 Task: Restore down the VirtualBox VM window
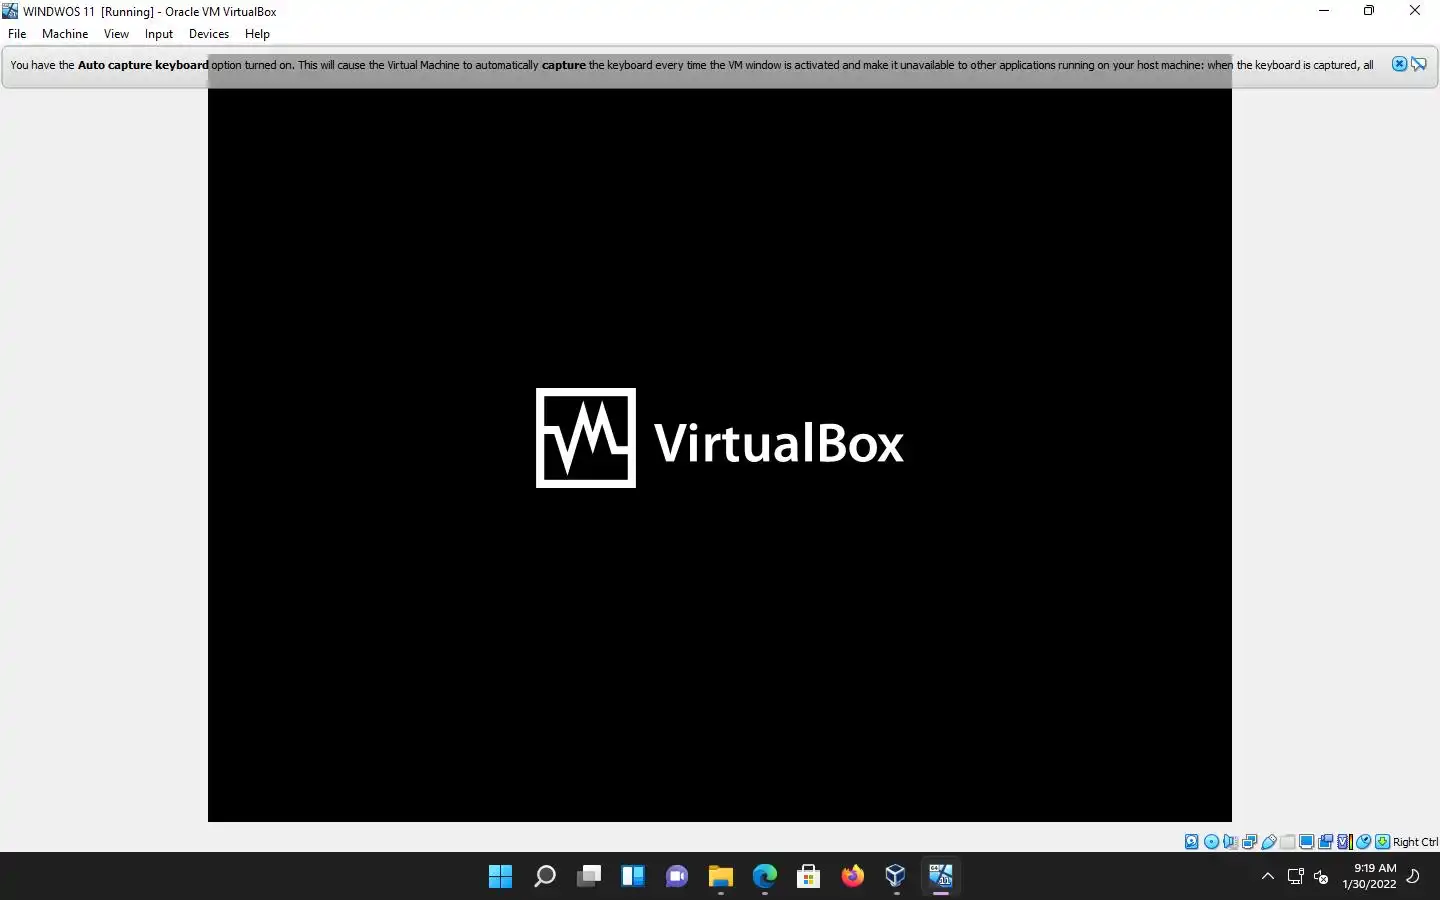click(1369, 11)
